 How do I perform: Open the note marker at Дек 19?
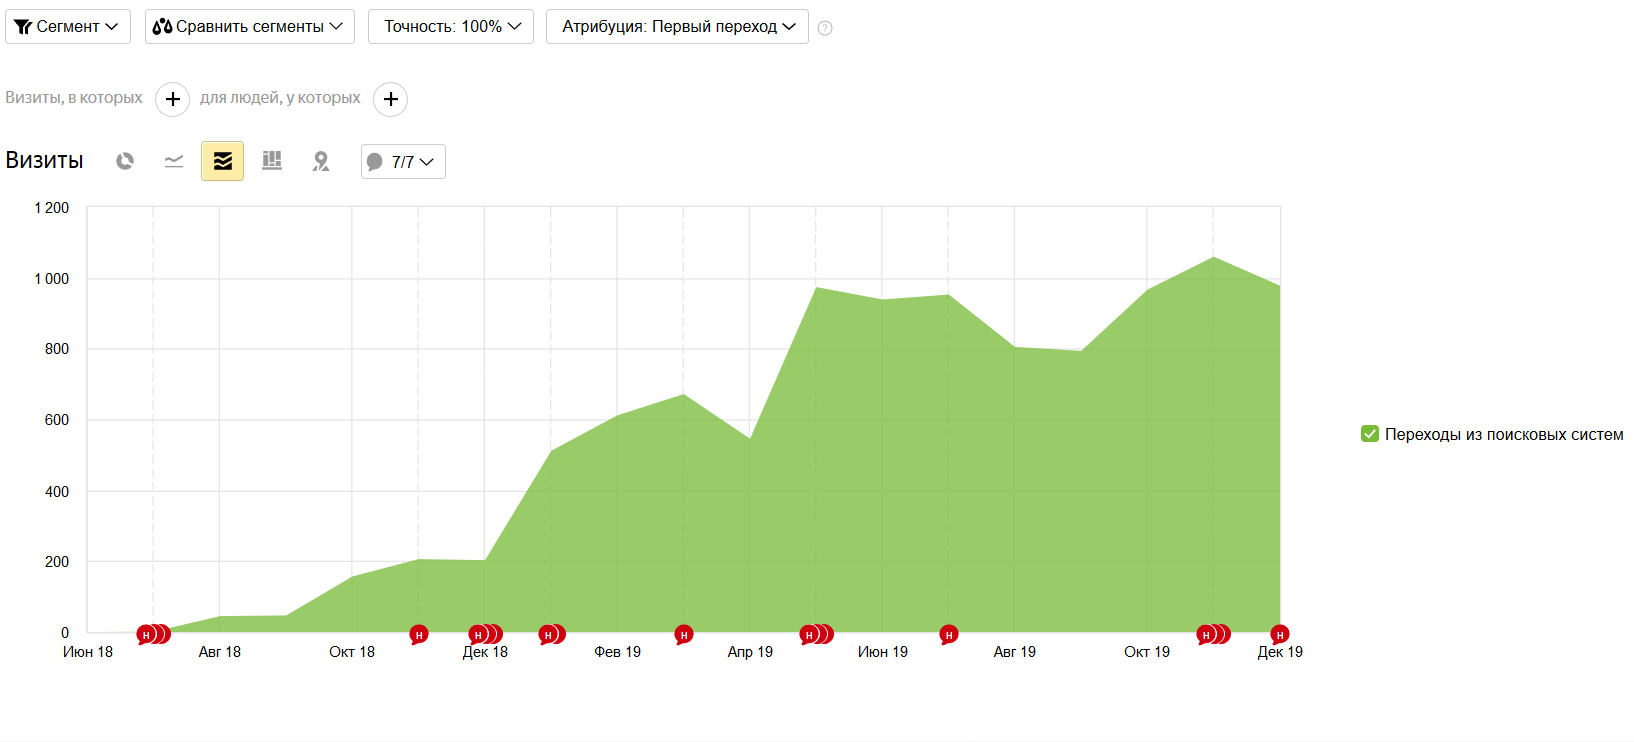click(1279, 634)
